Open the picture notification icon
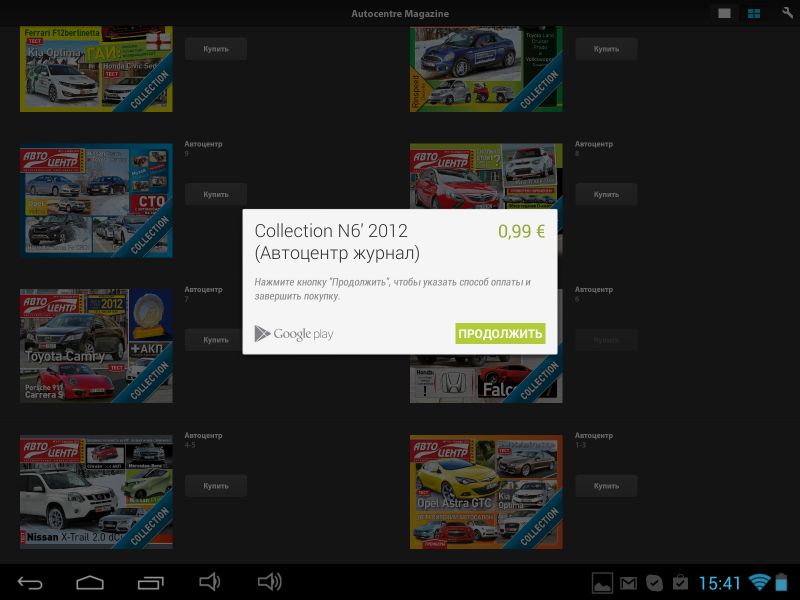The height and width of the screenshot is (600, 800). point(602,582)
